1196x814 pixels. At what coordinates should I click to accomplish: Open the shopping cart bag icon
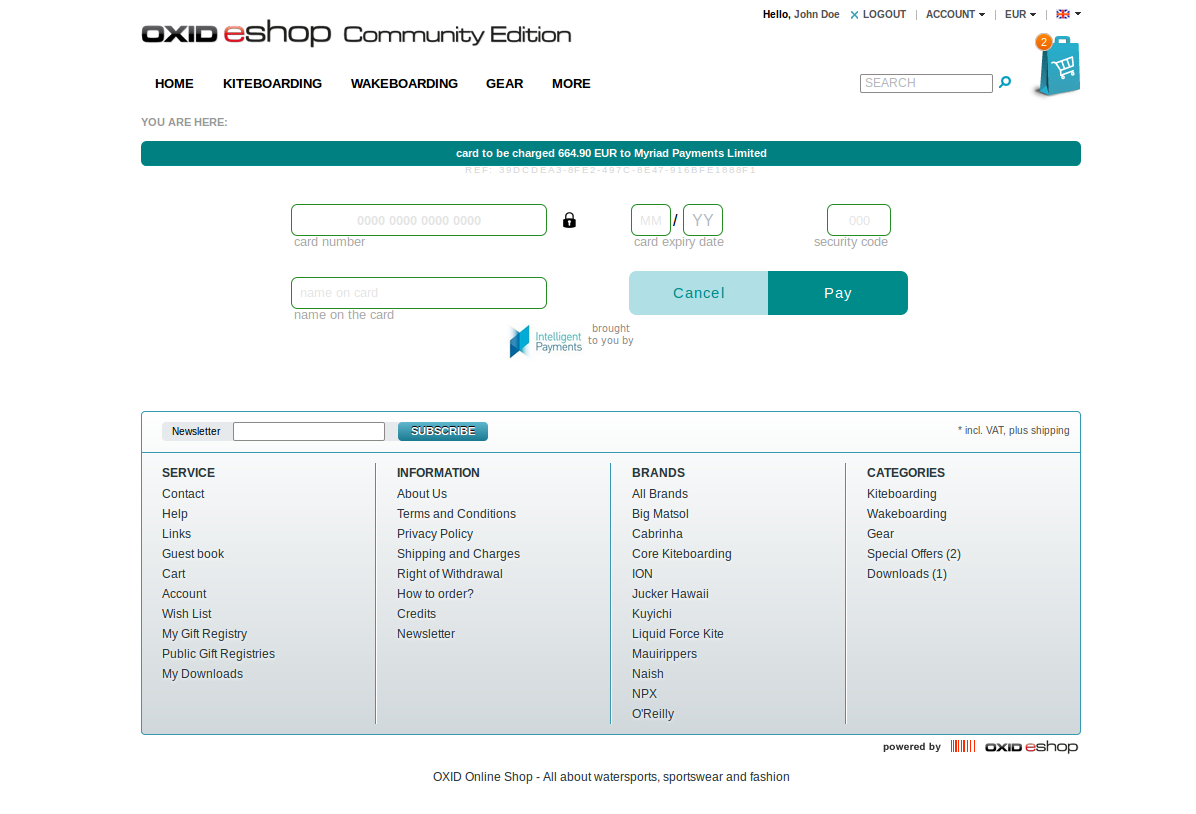(1059, 68)
